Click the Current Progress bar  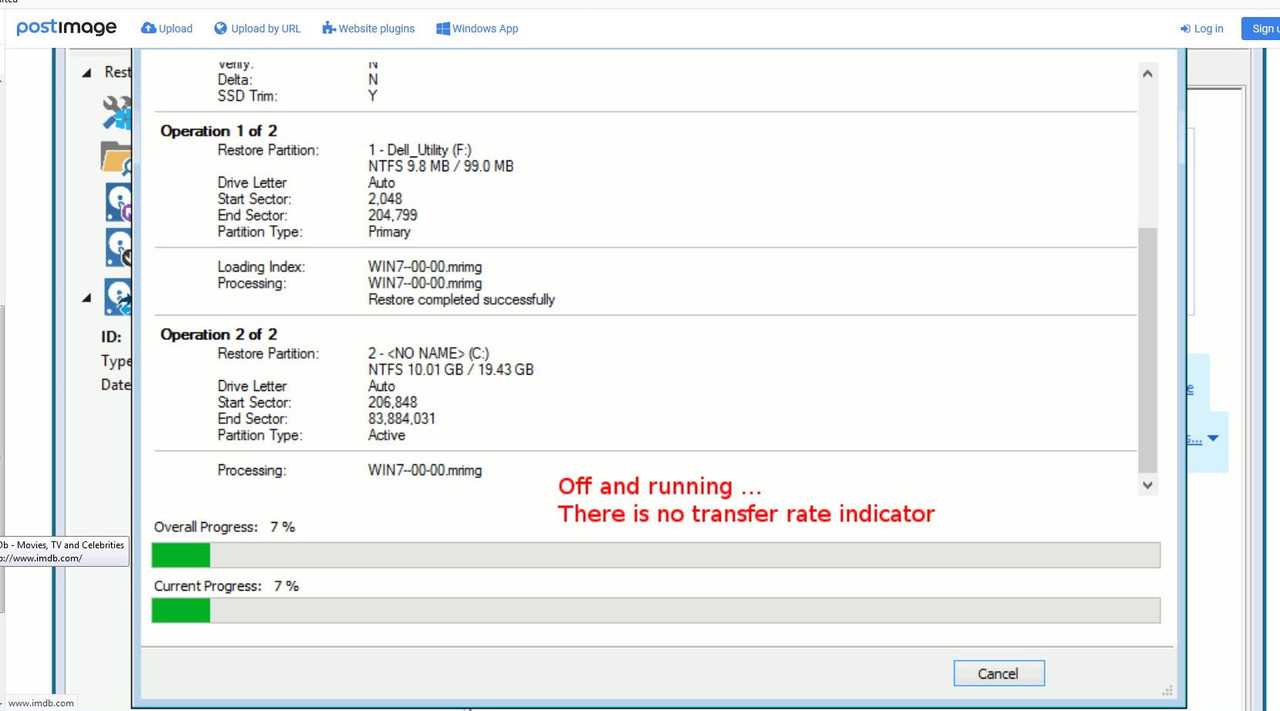656,610
